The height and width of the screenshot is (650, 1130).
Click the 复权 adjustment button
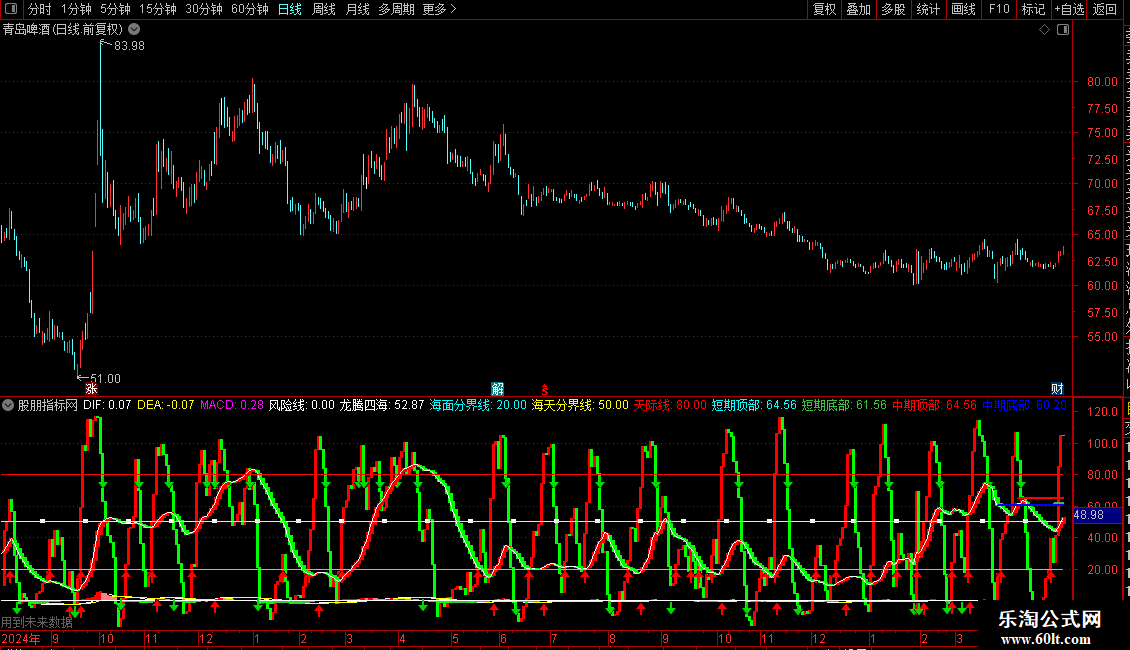click(824, 9)
